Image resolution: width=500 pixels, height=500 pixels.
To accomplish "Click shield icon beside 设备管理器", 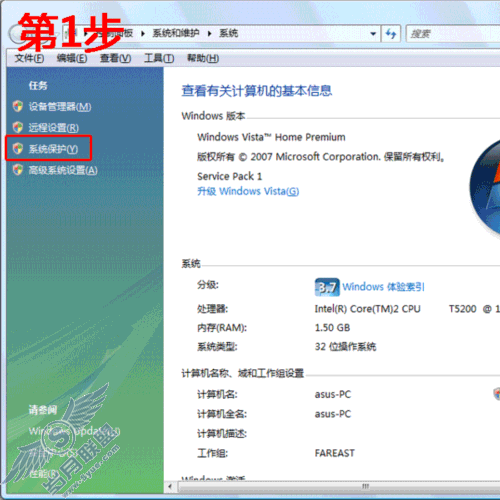I will coord(18,106).
